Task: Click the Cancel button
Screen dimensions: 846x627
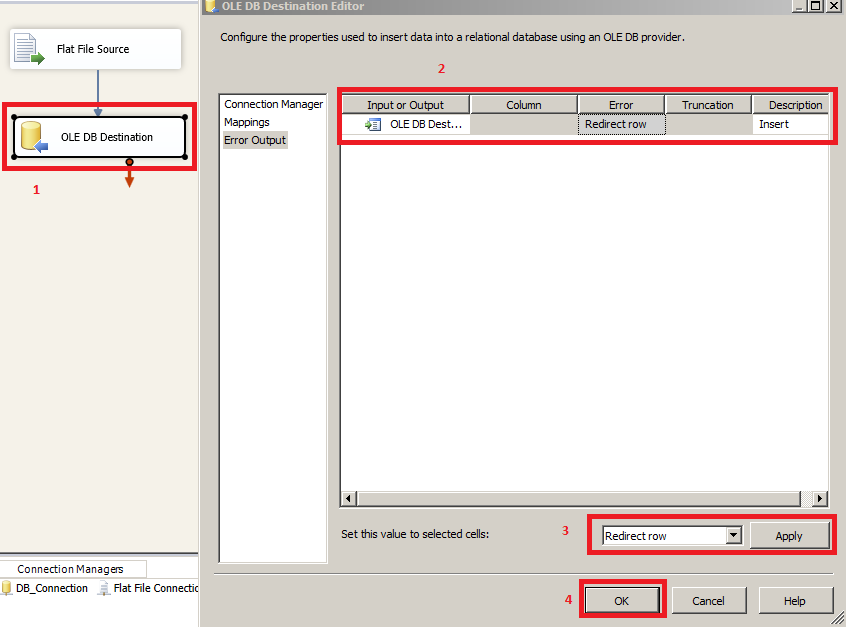Action: click(x=709, y=600)
